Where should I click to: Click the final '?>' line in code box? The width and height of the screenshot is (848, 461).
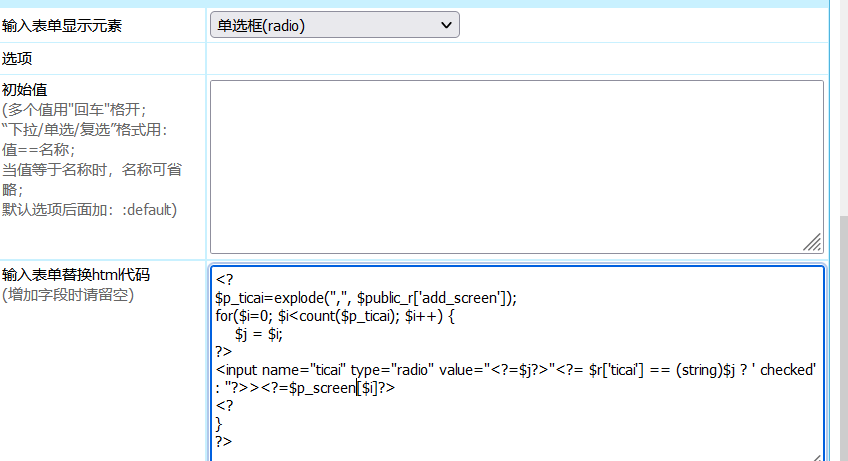(223, 442)
